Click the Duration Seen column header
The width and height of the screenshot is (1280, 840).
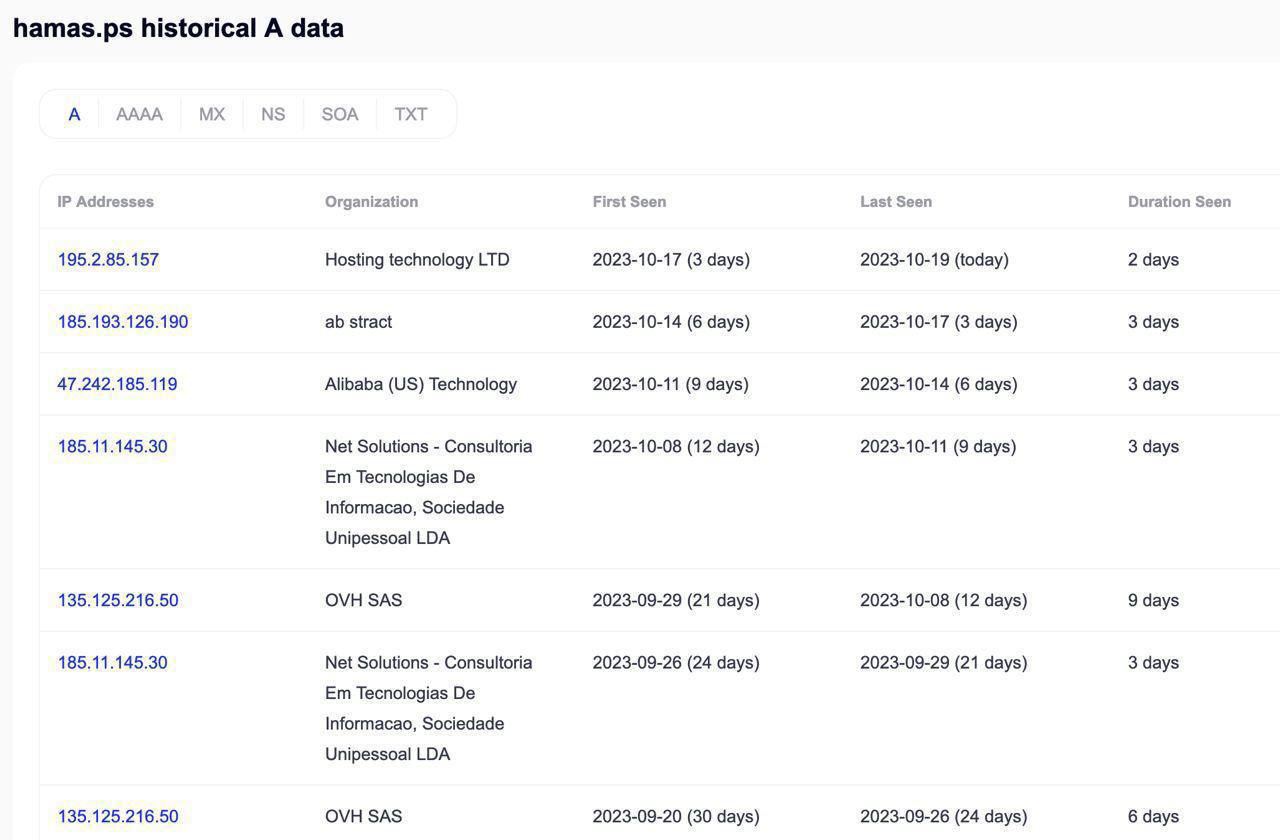tap(1179, 202)
